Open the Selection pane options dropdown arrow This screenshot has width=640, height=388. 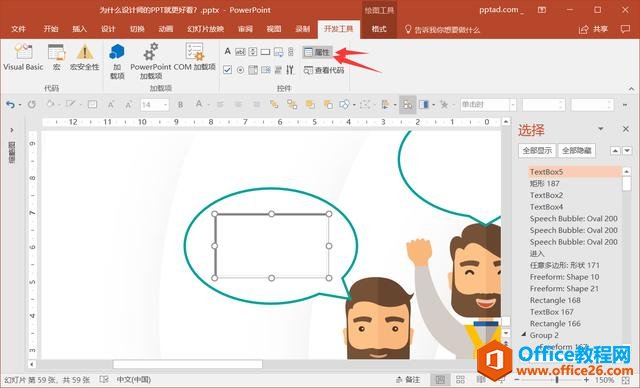[x=600, y=129]
